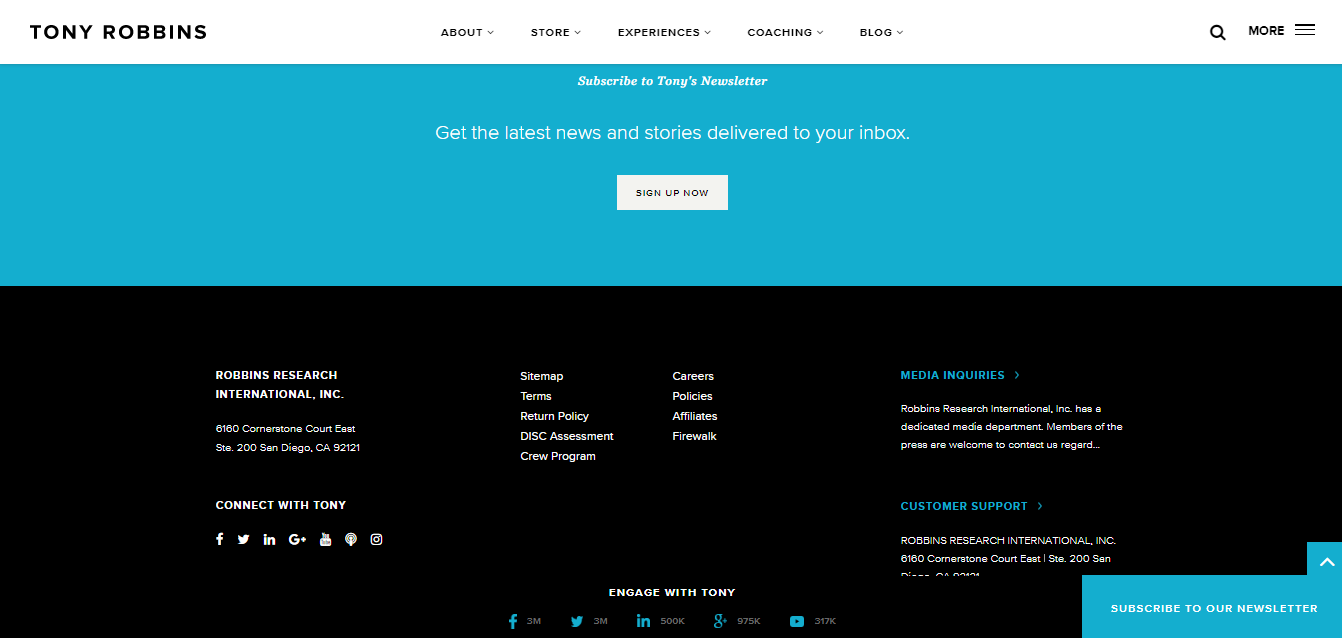
Task: Open Google Plus icon under Connect With Tony
Action: pyautogui.click(x=297, y=539)
